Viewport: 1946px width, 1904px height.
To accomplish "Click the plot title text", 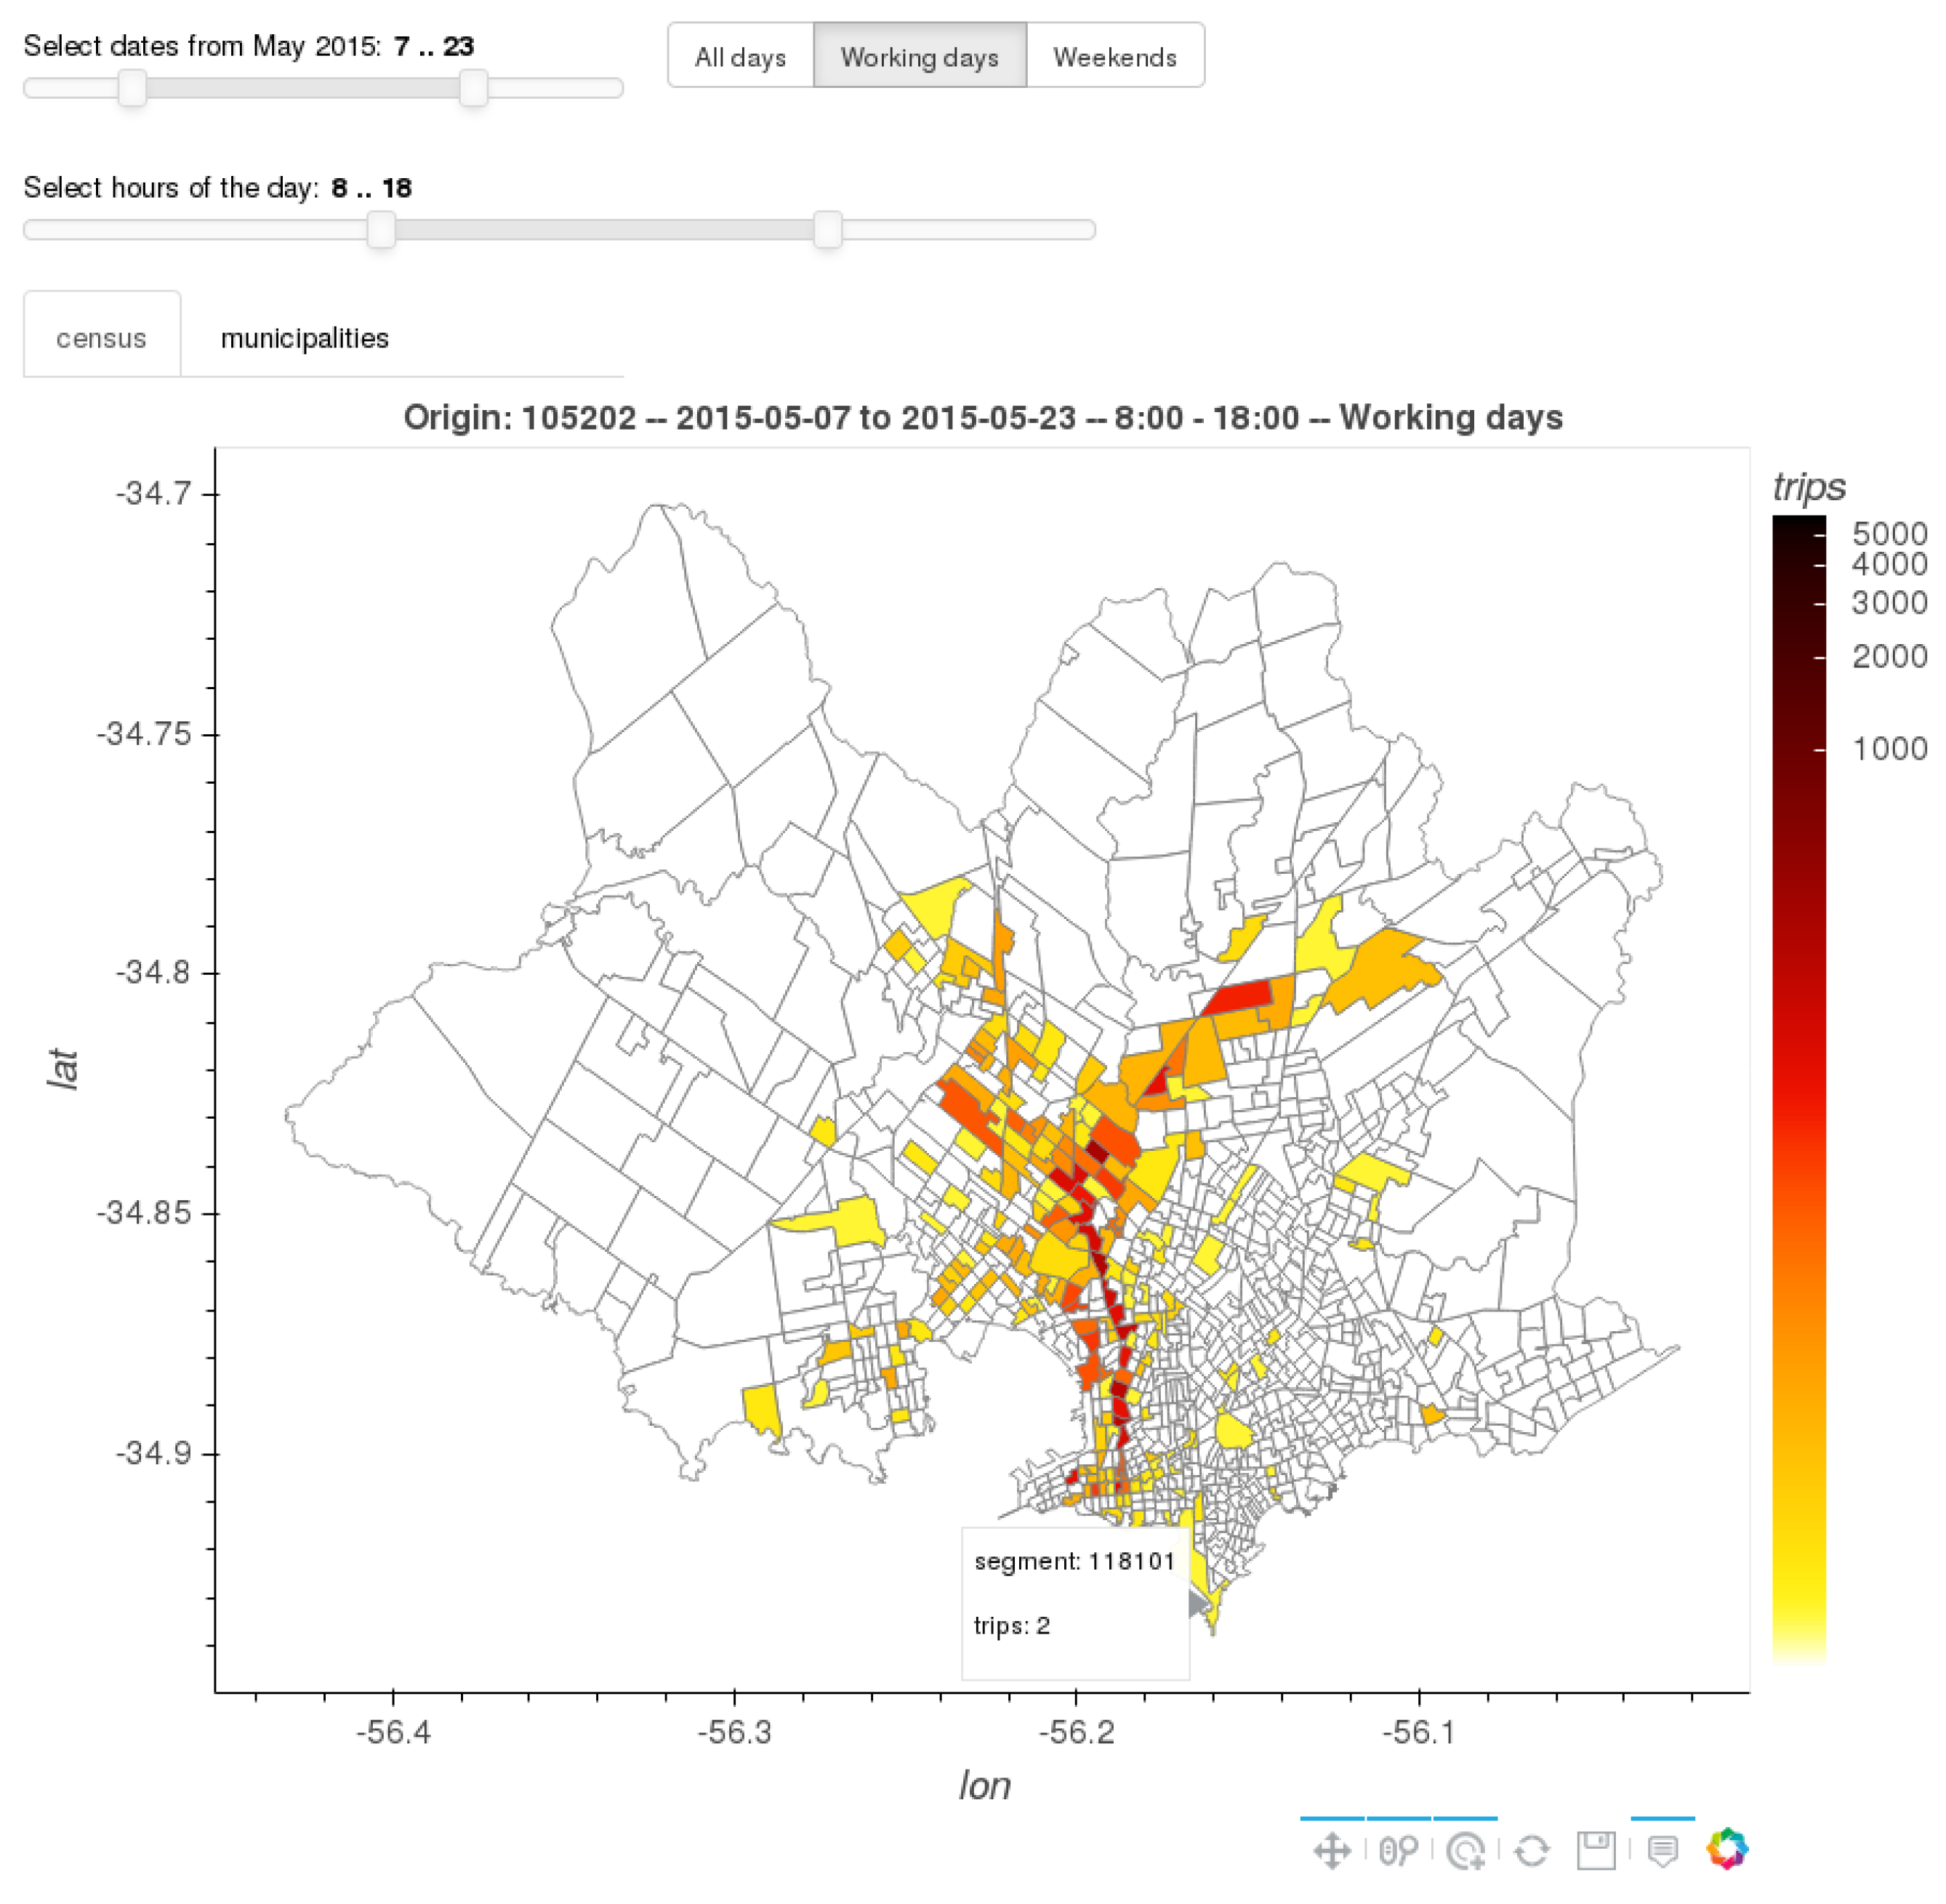I will tap(982, 417).
